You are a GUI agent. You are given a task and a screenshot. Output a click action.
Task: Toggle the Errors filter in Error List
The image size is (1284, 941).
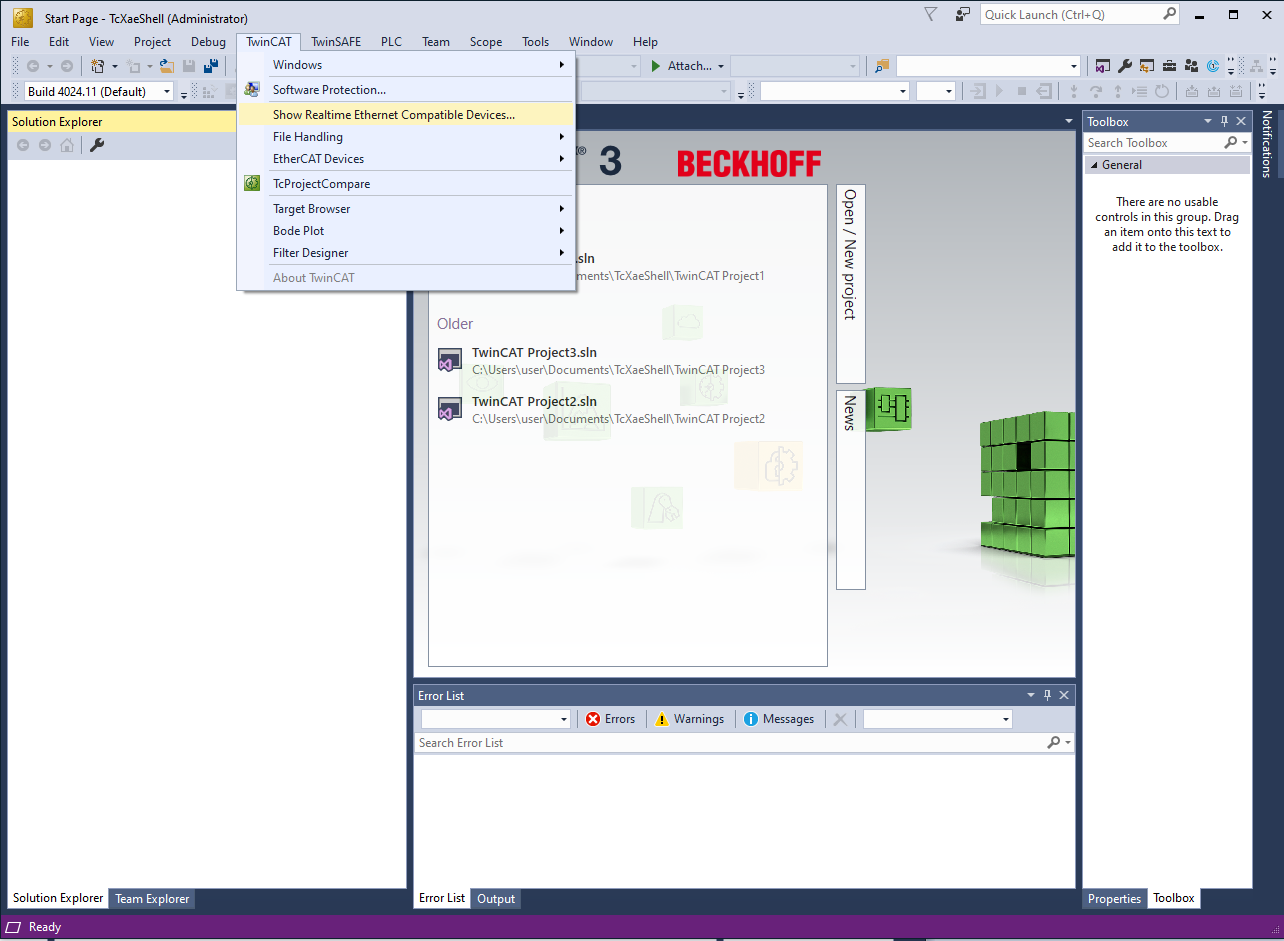[x=610, y=719]
